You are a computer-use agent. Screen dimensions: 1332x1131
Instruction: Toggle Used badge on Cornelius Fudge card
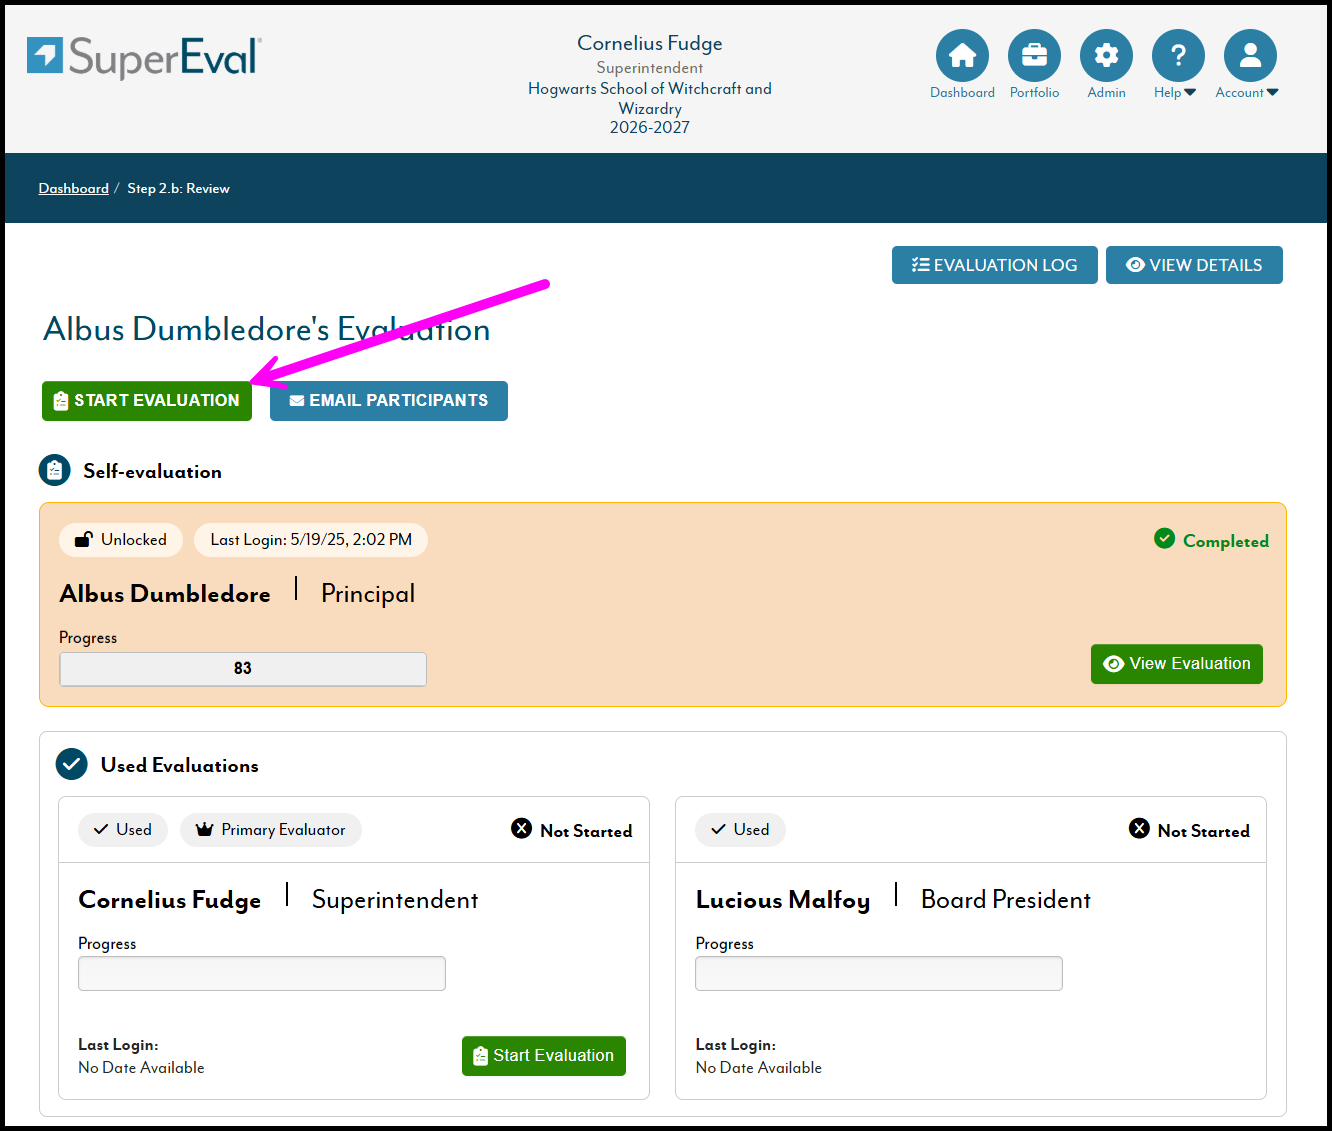pos(123,830)
